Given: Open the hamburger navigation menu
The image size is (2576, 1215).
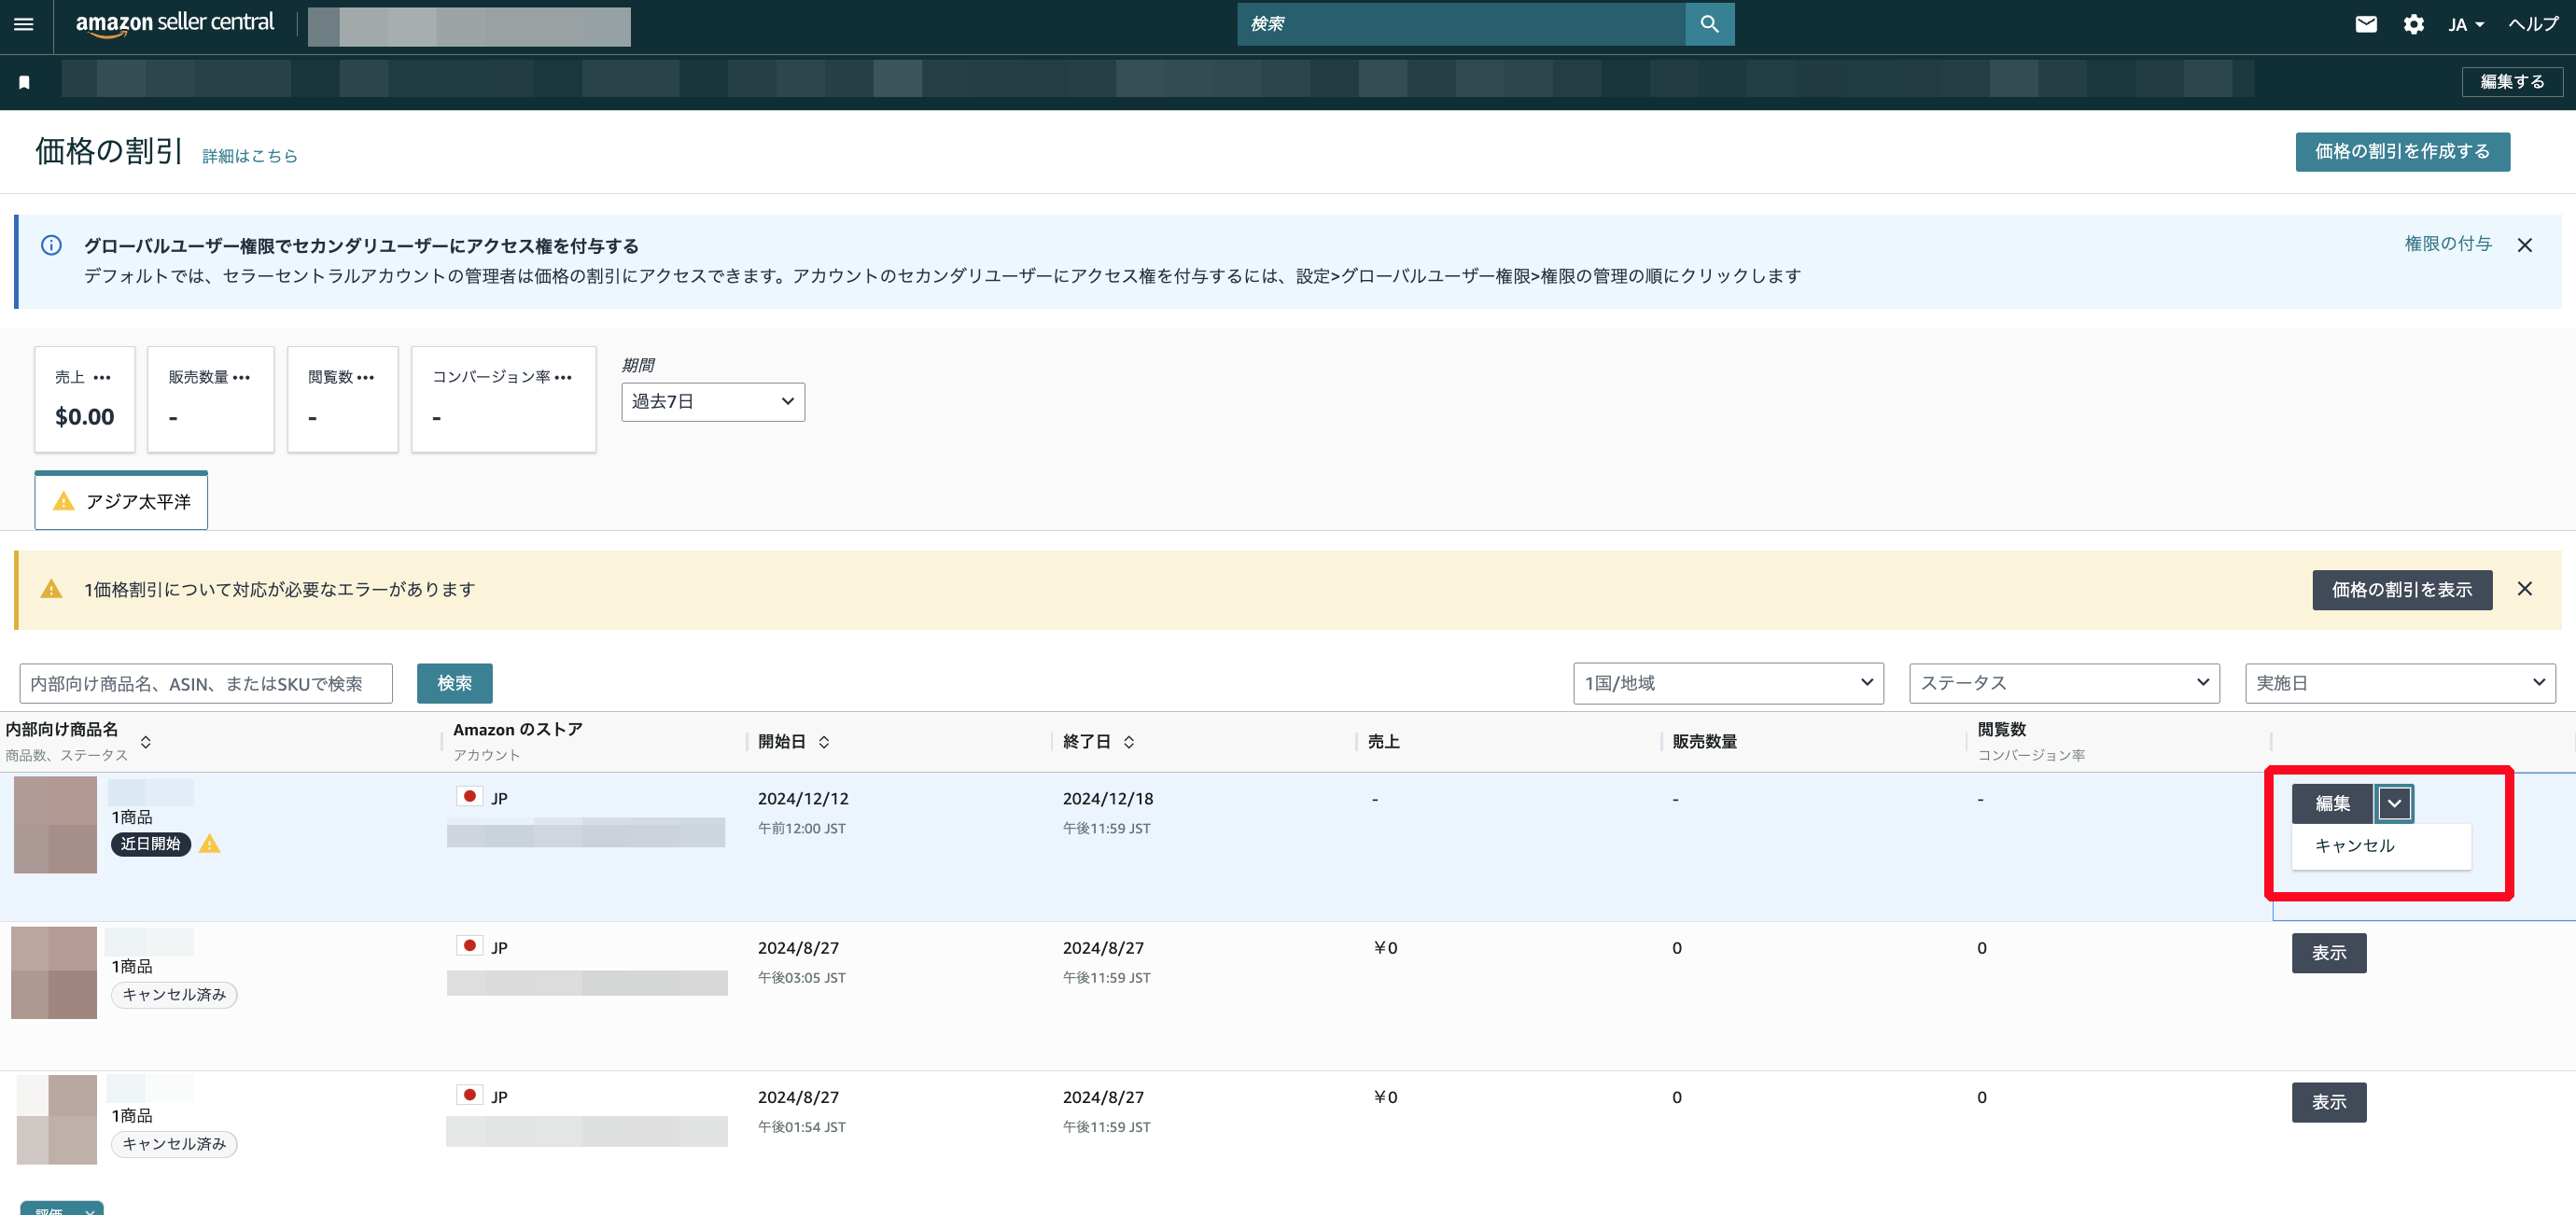Looking at the screenshot, I should [24, 24].
